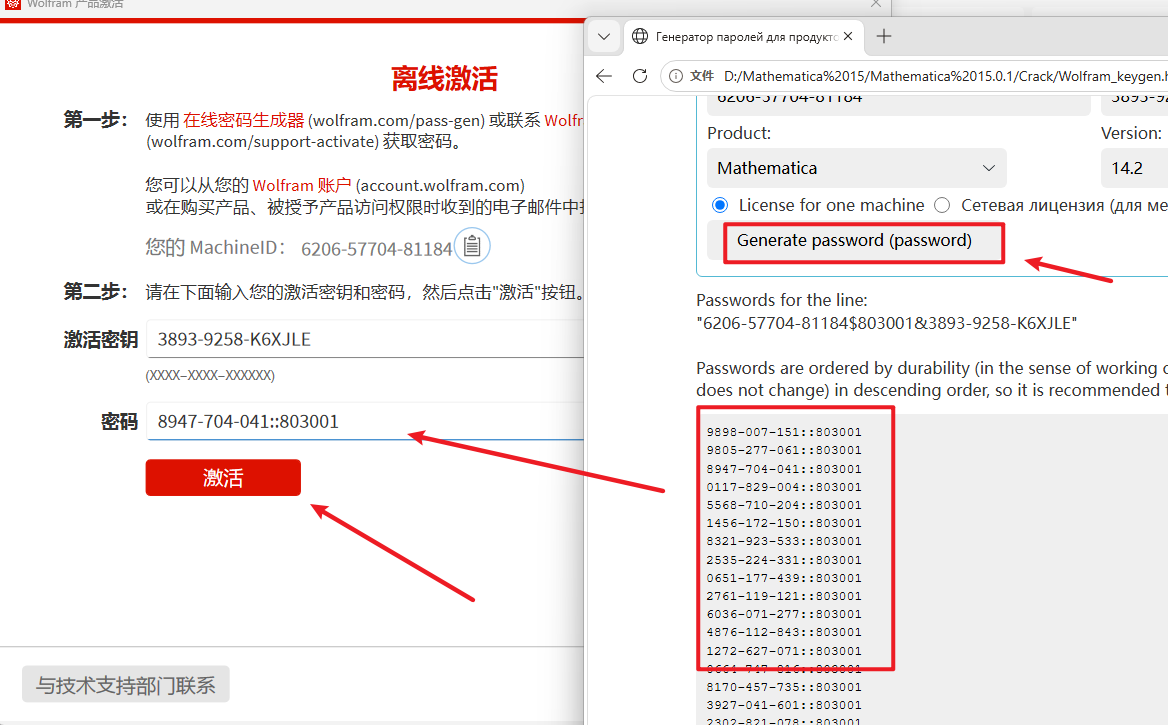Select the Генератор паролей browser tab

(743, 37)
